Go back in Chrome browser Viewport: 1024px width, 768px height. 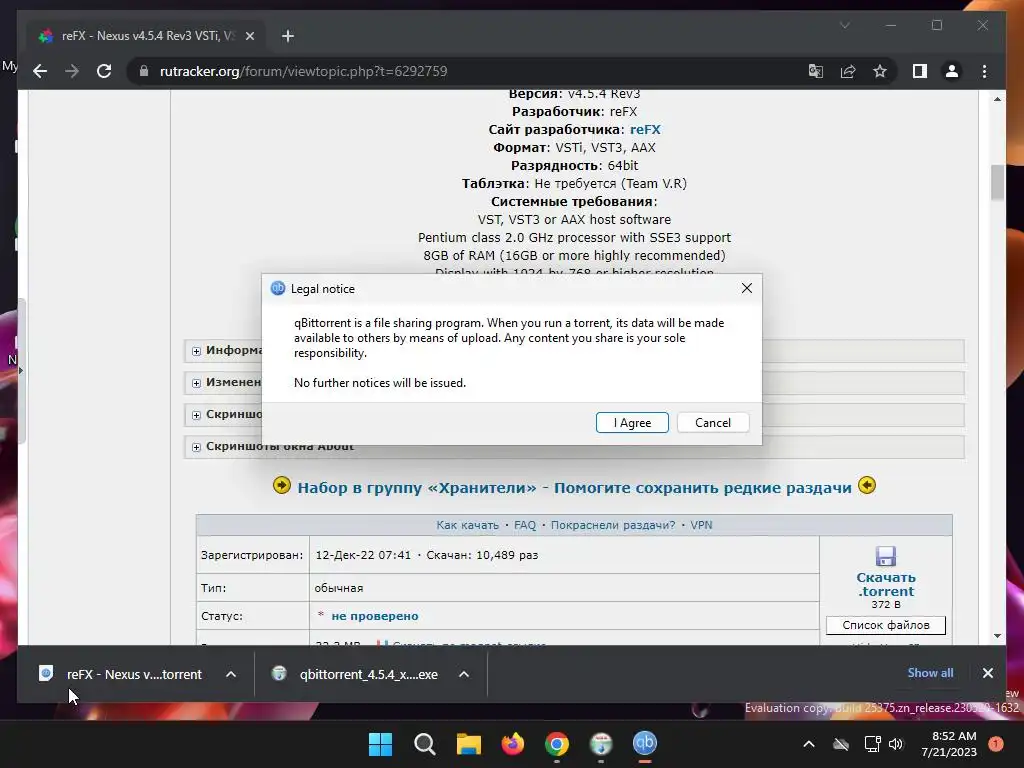(x=40, y=71)
